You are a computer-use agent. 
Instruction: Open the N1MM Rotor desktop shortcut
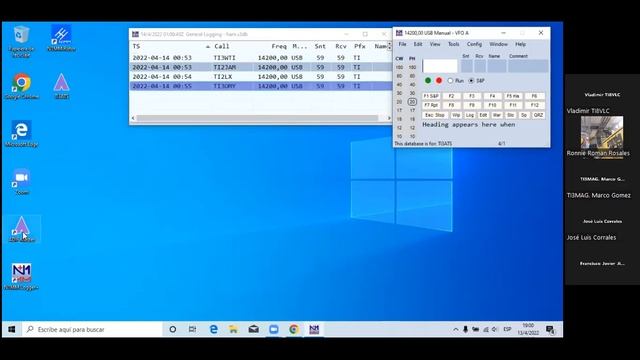[x=61, y=38]
